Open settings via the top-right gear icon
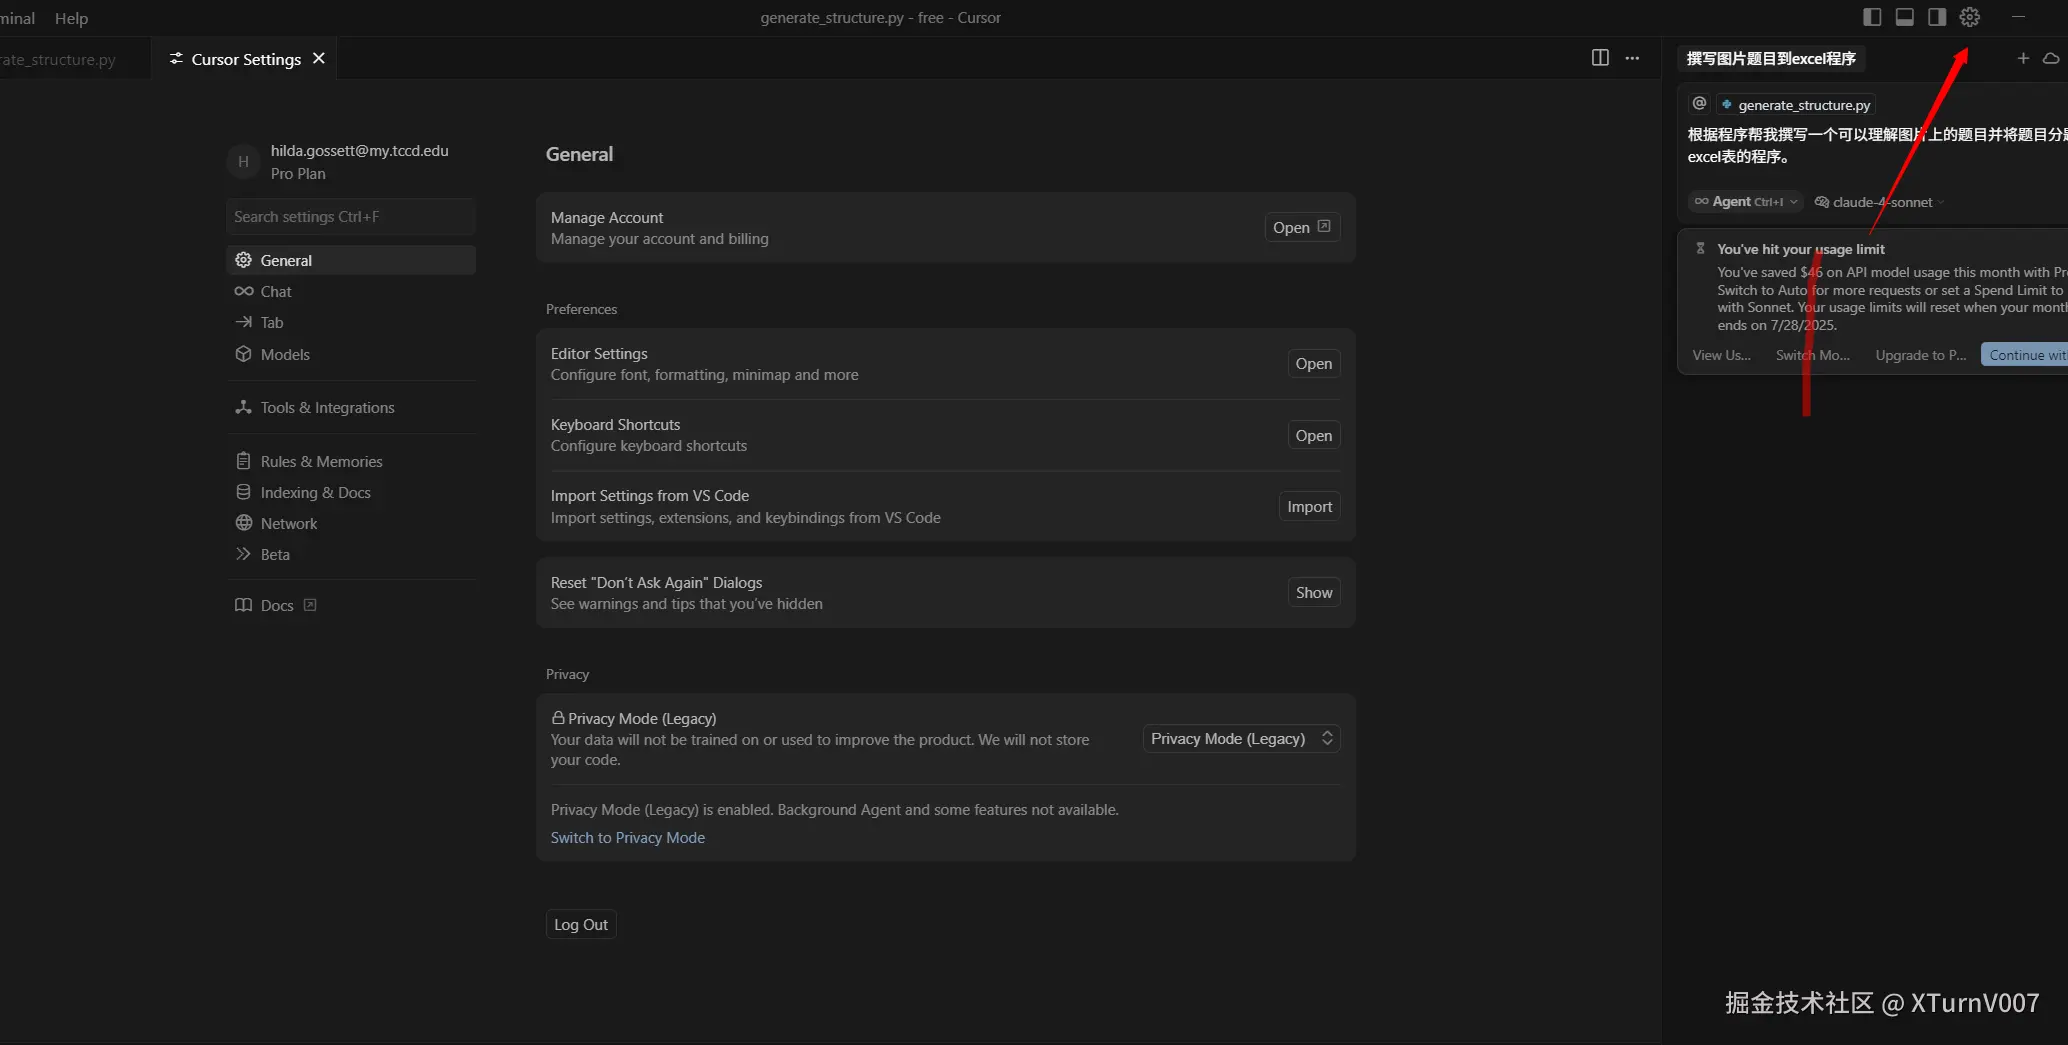The image size is (2068, 1045). coord(1969,17)
